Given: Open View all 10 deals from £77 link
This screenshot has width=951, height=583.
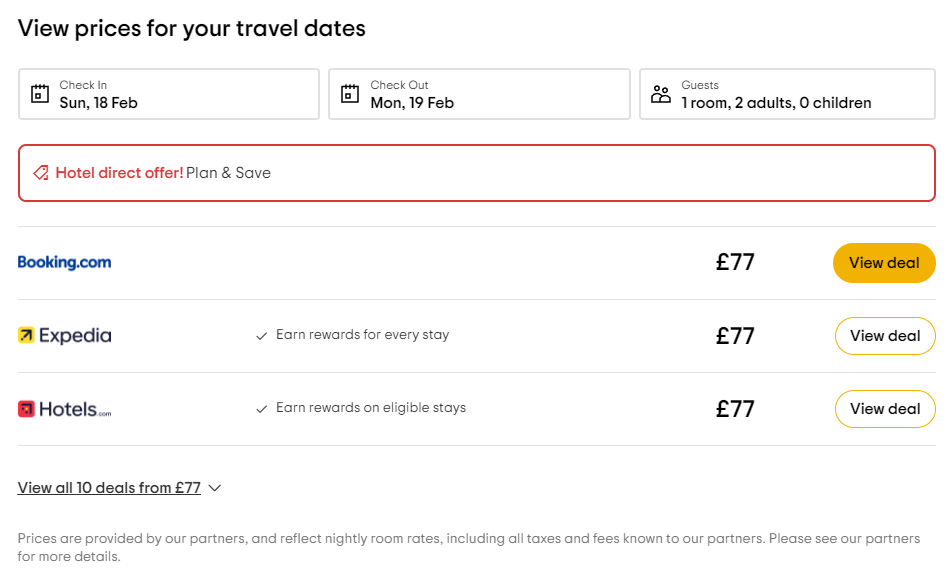Looking at the screenshot, I should pos(109,488).
